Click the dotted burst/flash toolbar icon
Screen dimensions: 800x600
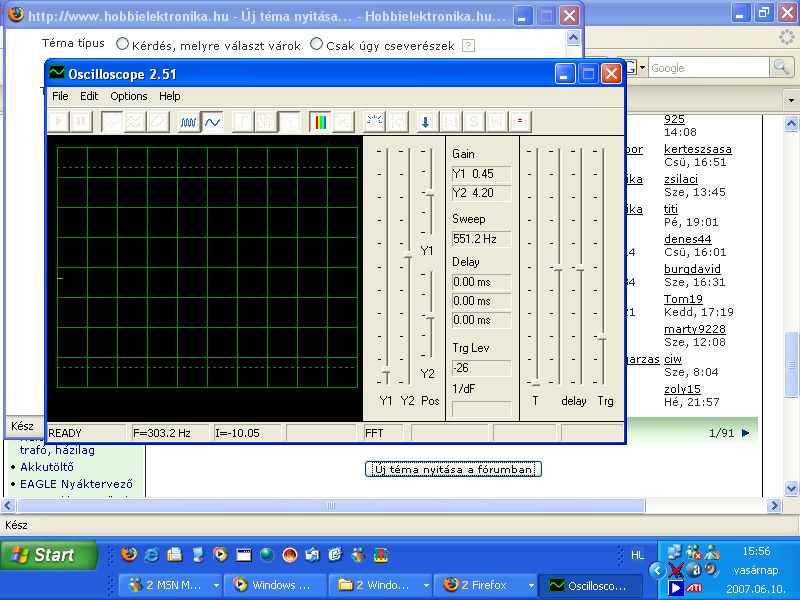[x=374, y=121]
